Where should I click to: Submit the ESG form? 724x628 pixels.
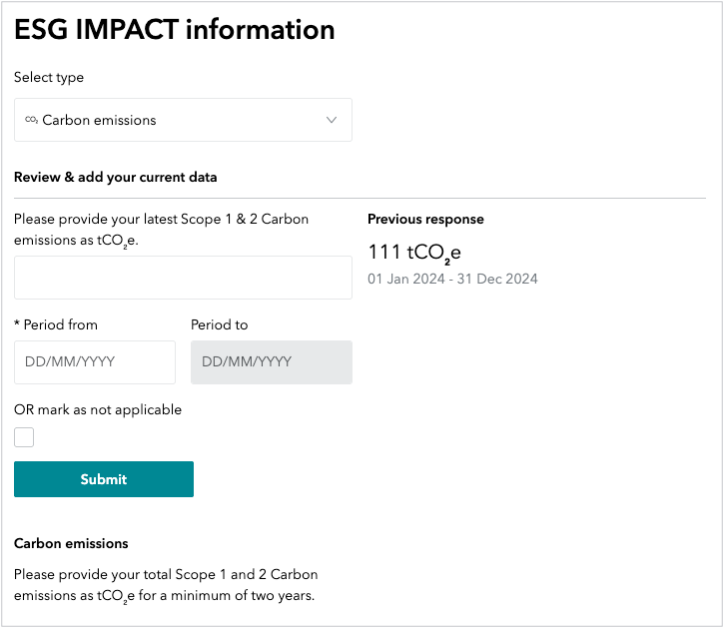(104, 479)
